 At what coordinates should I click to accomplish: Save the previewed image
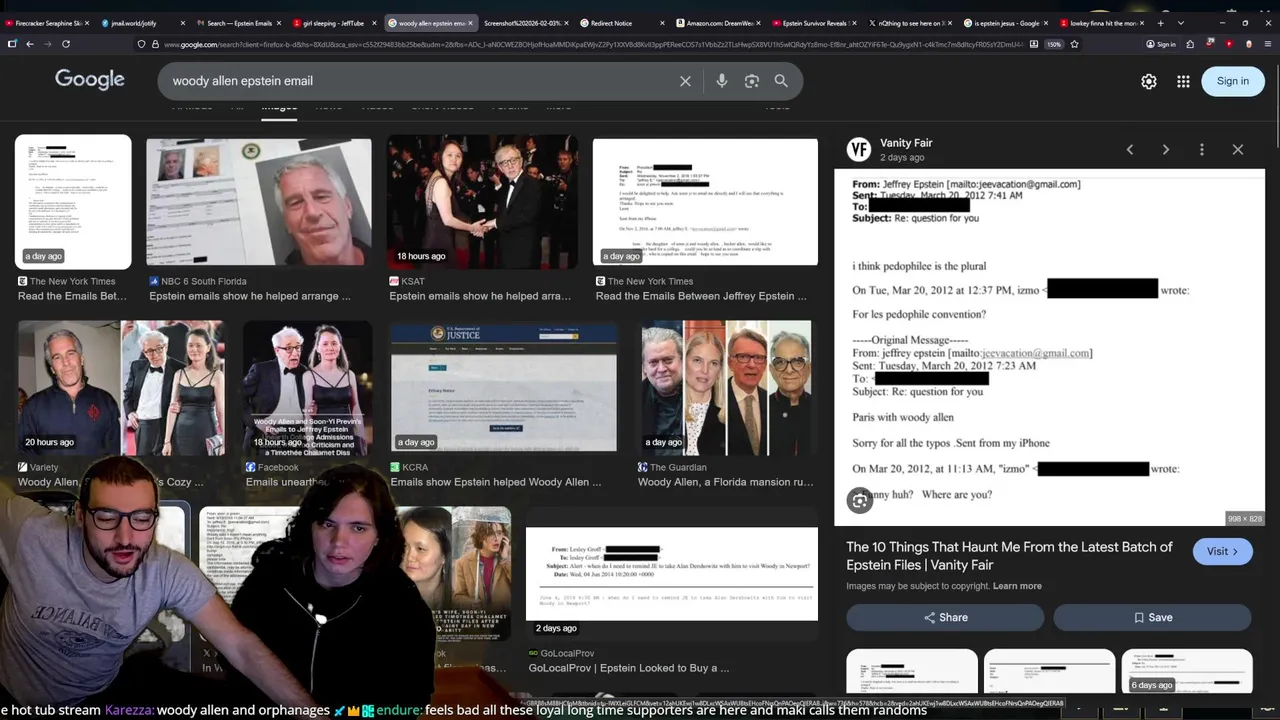[1152, 618]
